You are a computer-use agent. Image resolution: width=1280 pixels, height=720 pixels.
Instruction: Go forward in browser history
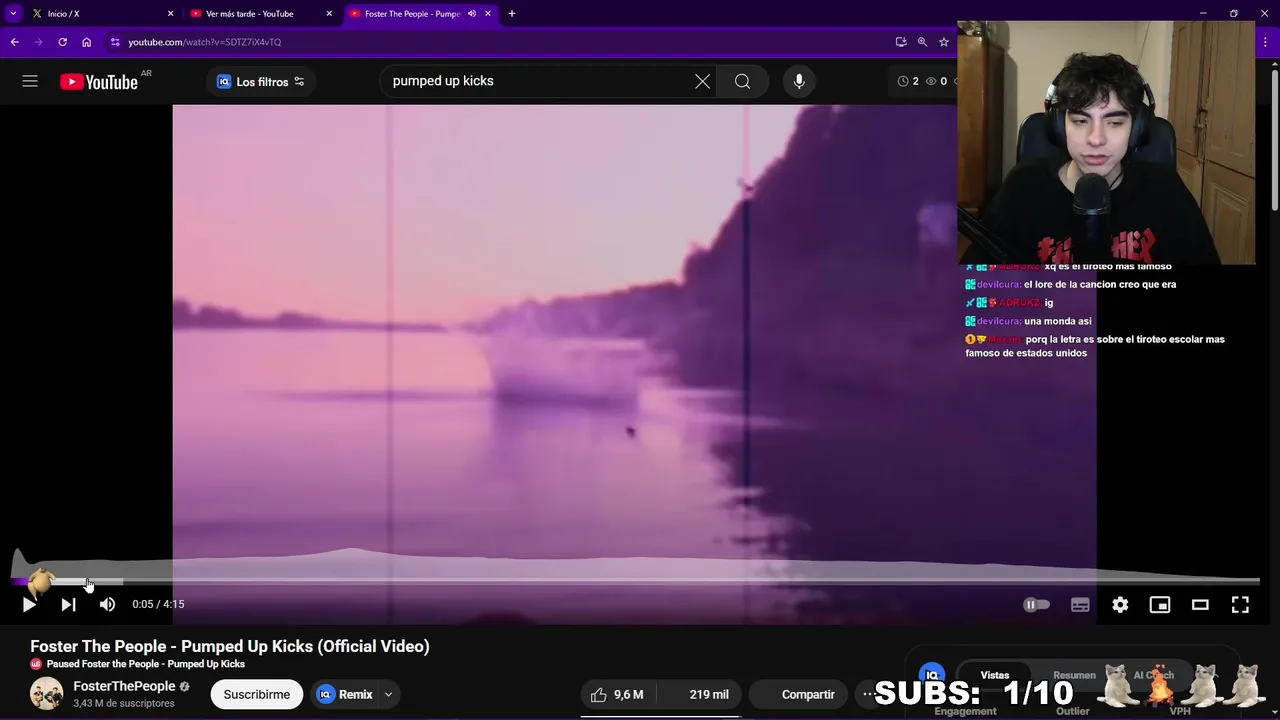[38, 42]
